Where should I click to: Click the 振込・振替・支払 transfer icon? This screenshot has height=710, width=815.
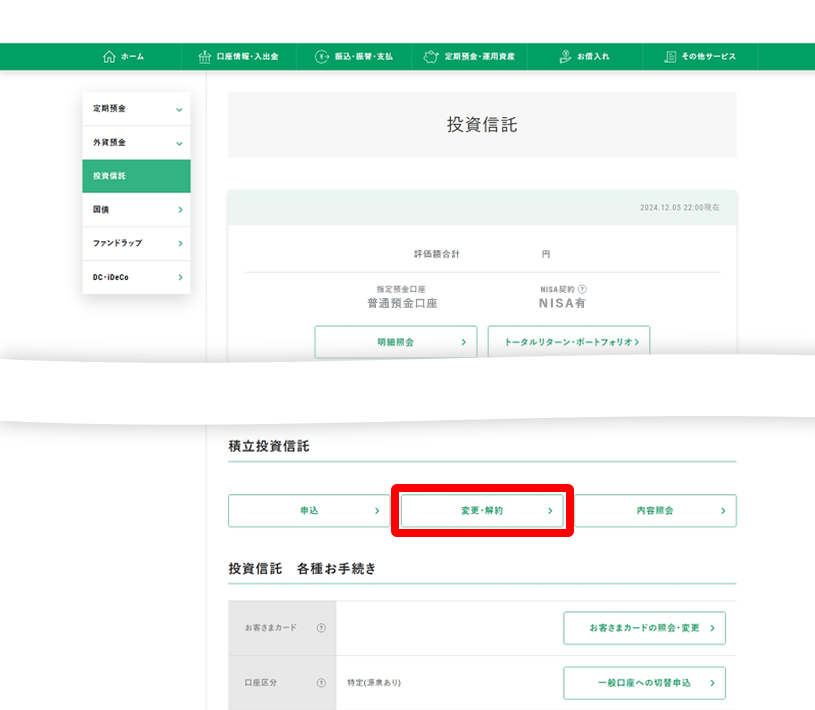(x=322, y=57)
